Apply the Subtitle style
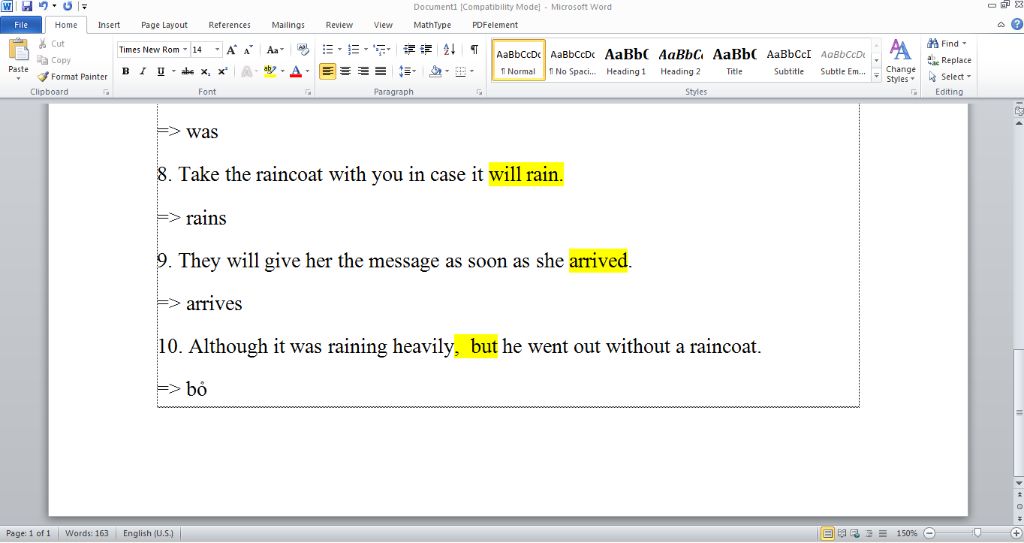Image resolution: width=1024 pixels, height=543 pixels. pos(788,60)
